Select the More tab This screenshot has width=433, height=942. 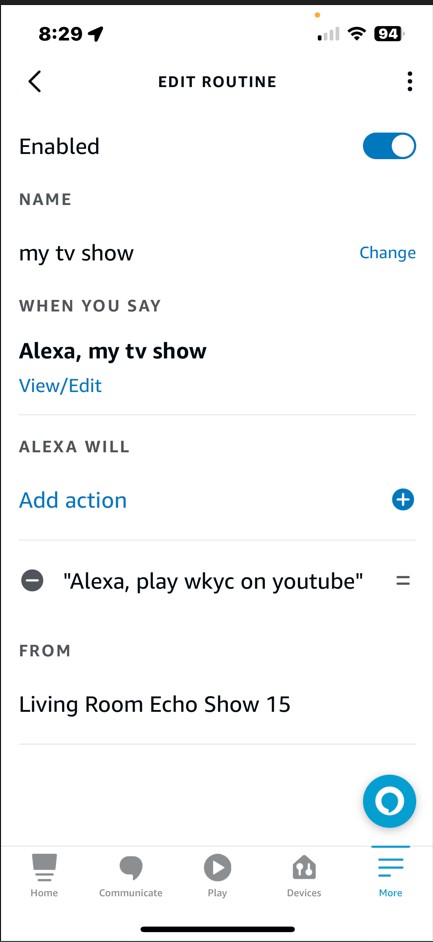[x=390, y=876]
